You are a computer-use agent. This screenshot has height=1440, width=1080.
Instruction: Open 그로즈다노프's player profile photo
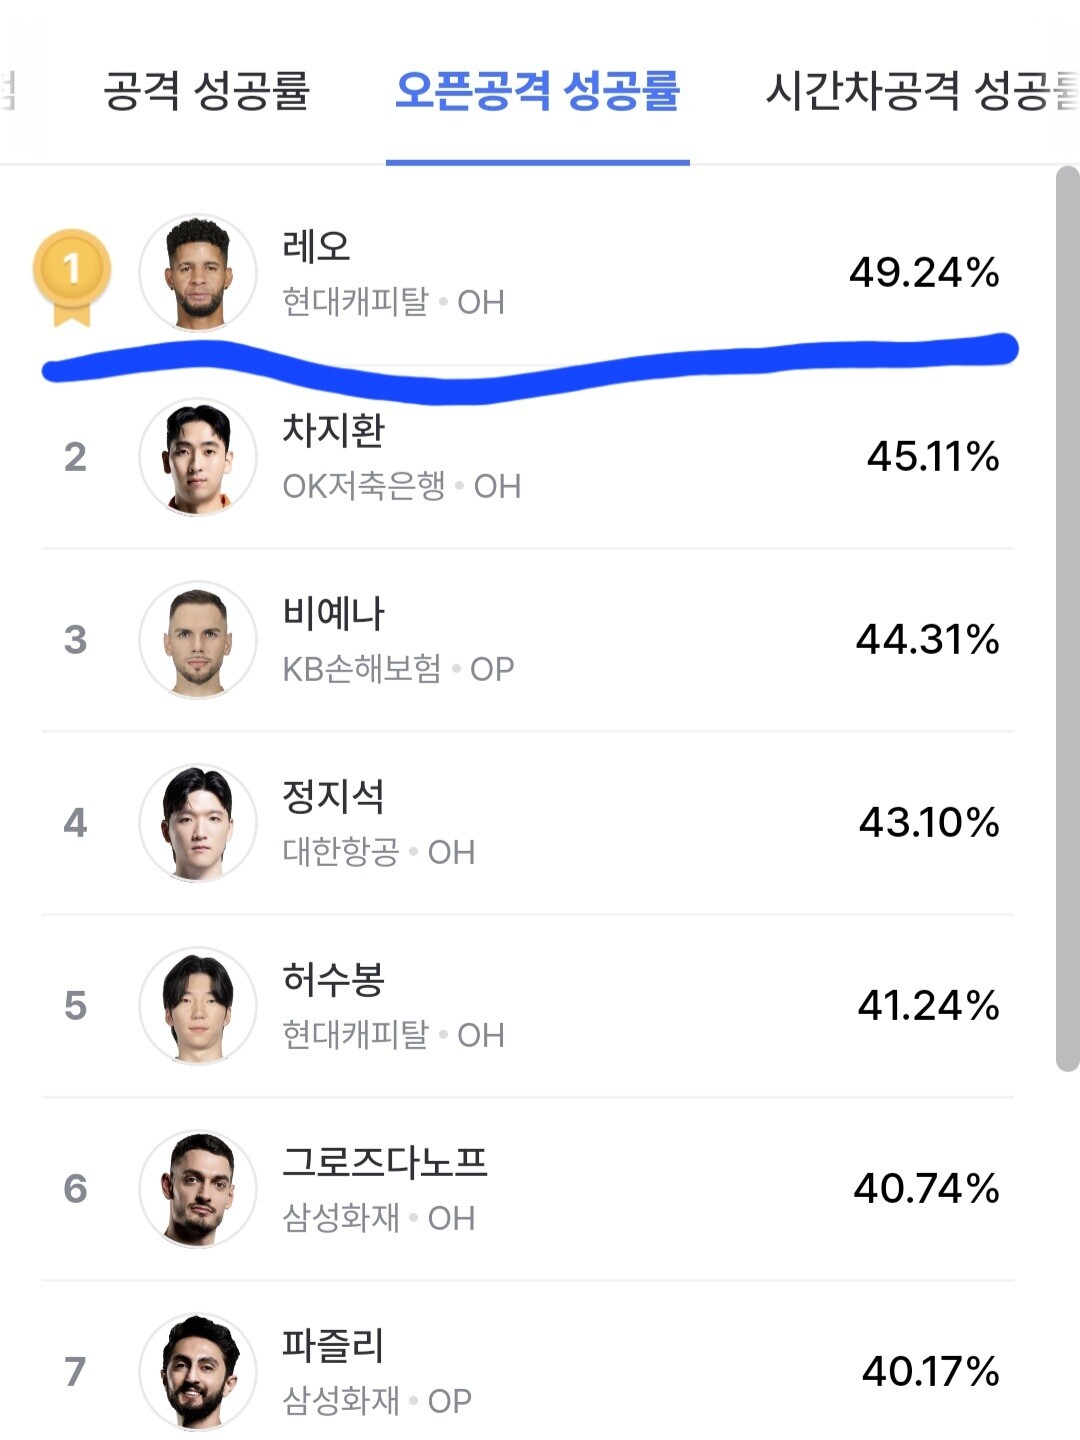click(x=198, y=1189)
